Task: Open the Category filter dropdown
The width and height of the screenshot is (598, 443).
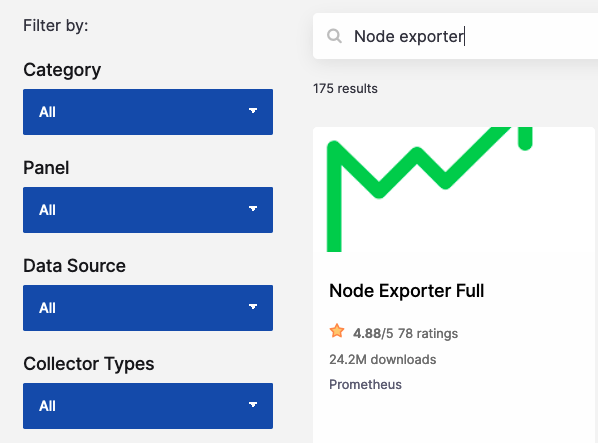Action: 148,112
